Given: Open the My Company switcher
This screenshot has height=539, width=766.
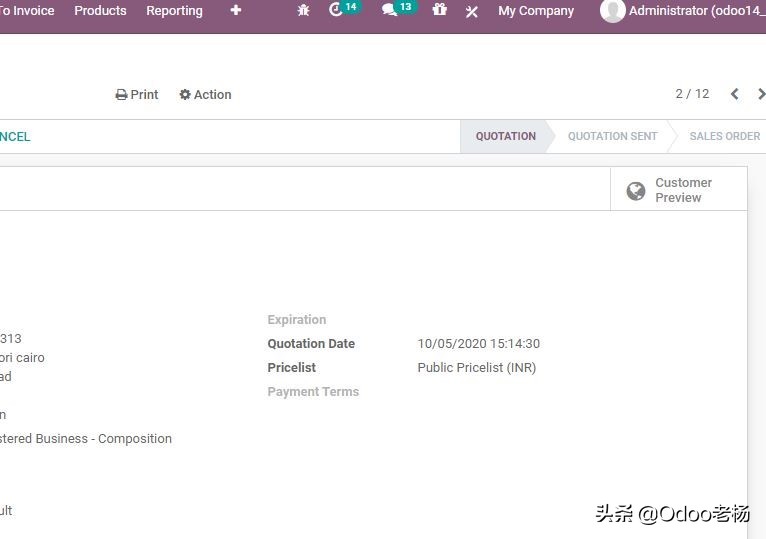Looking at the screenshot, I should [536, 11].
